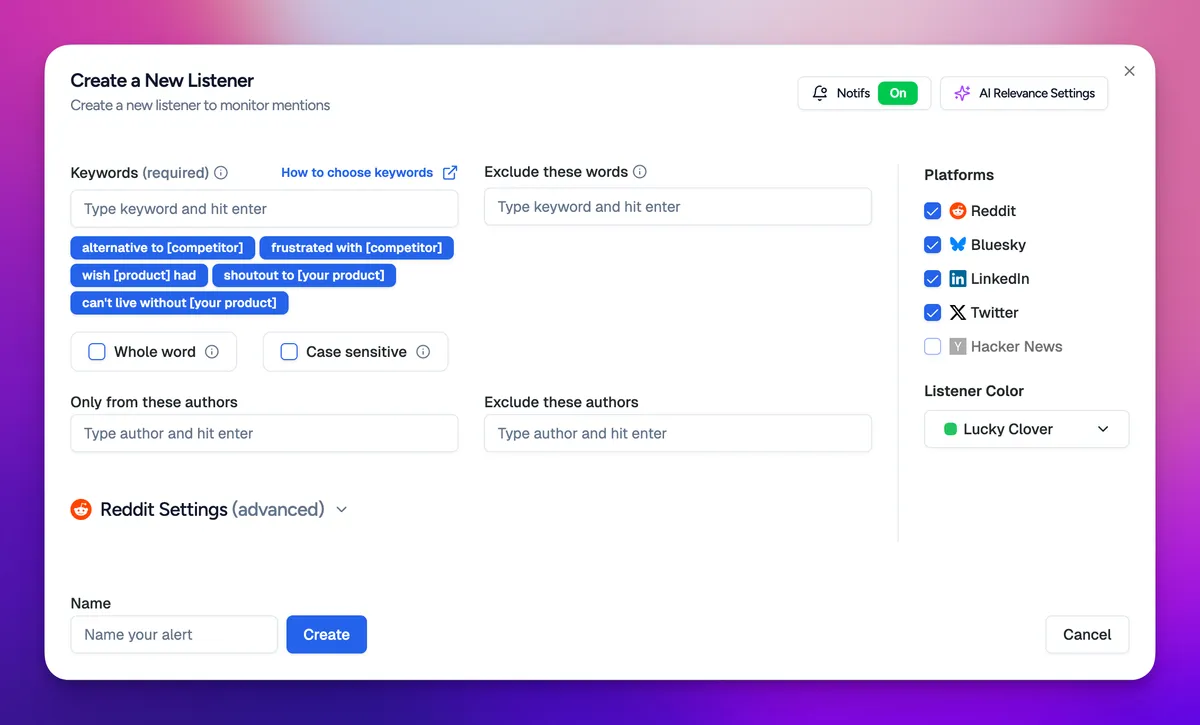Select the frustrated with [competitor] keyword tag
The width and height of the screenshot is (1200, 725).
[356, 248]
